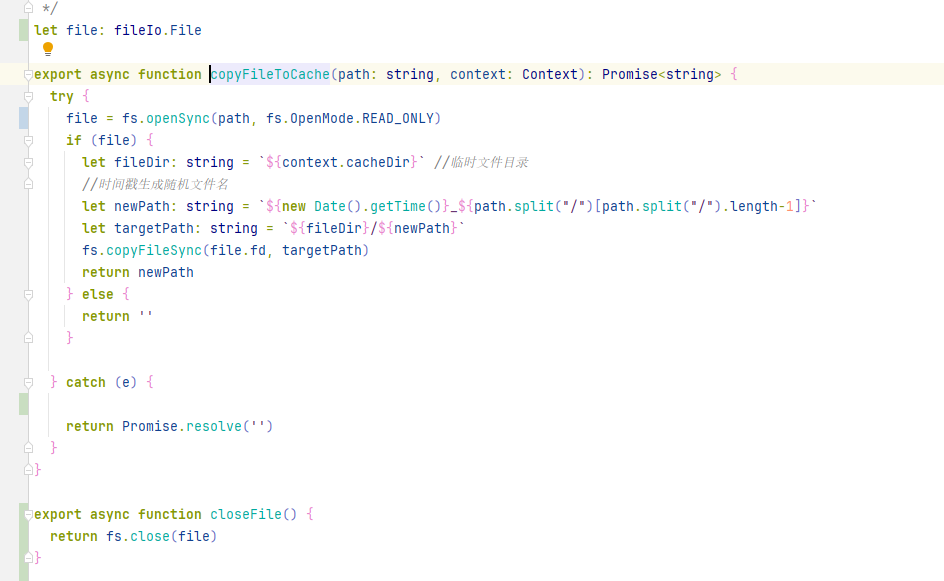Click fold marker at the comment end */
The image size is (944, 581).
point(28,8)
